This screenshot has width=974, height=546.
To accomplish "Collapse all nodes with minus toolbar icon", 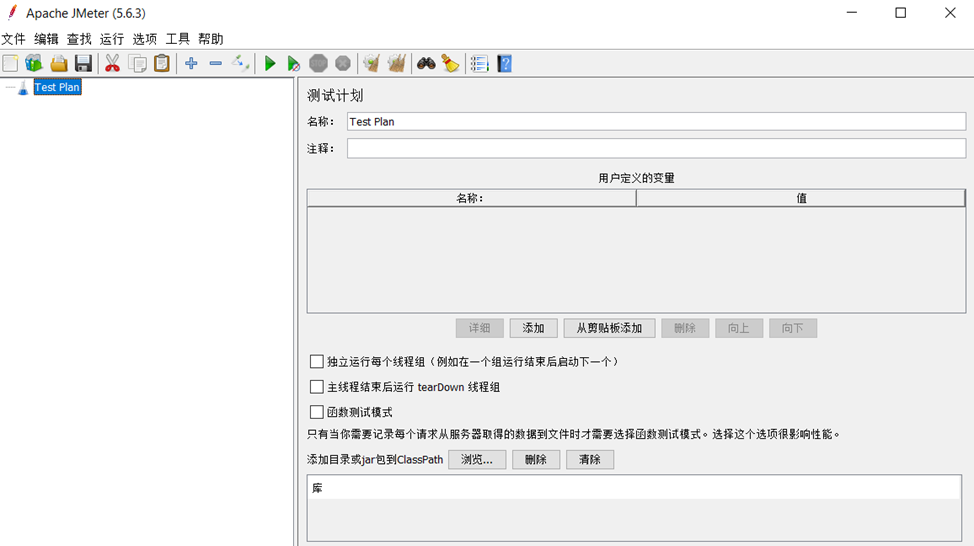I will pyautogui.click(x=215, y=64).
